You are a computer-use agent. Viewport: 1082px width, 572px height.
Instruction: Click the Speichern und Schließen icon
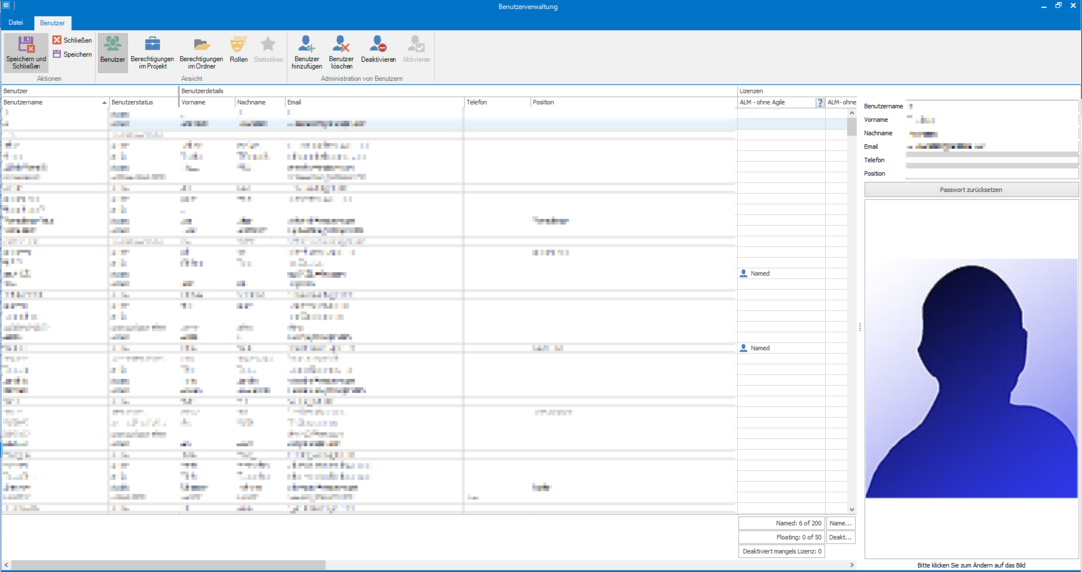click(x=26, y=45)
